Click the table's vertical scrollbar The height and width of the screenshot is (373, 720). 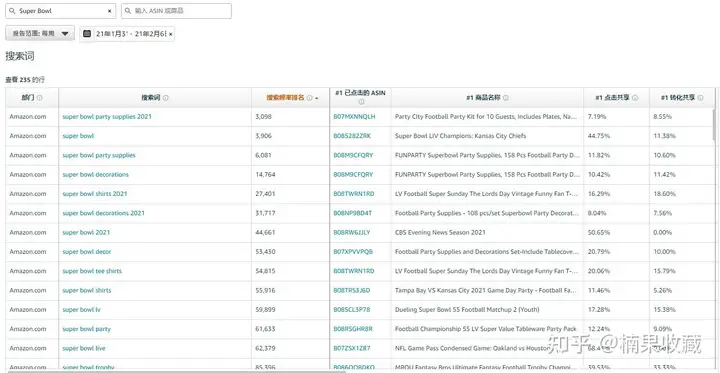714,124
